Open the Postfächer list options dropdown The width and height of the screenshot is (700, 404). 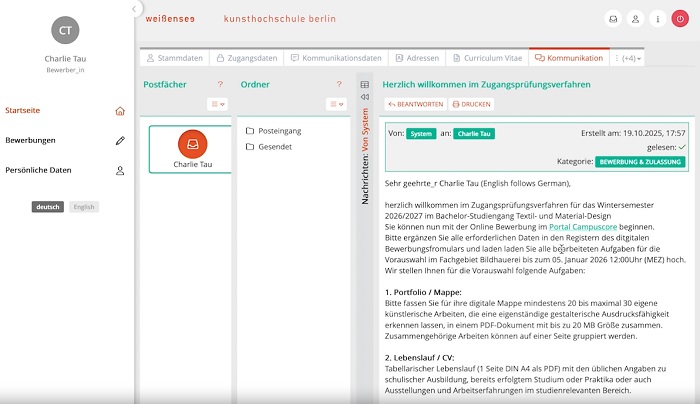217,104
